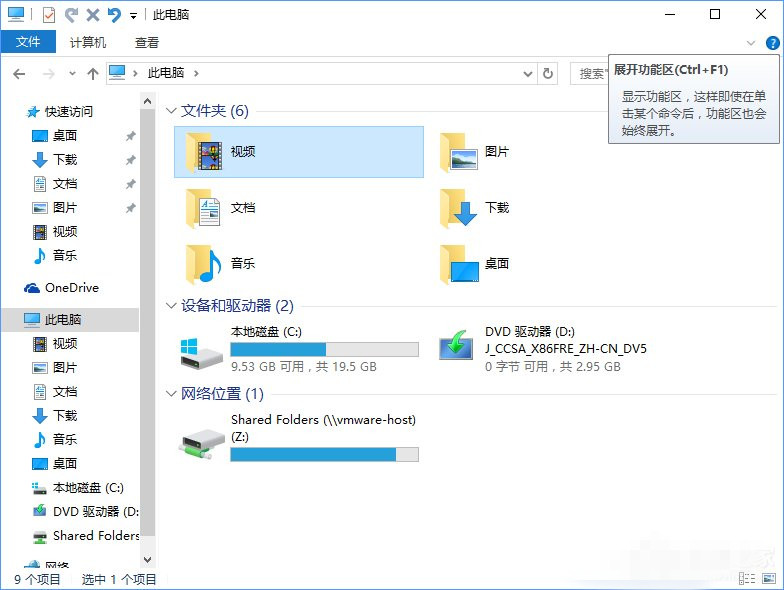Viewport: 784px width, 590px height.
Task: Switch to large icons view in status bar
Action: click(x=767, y=578)
